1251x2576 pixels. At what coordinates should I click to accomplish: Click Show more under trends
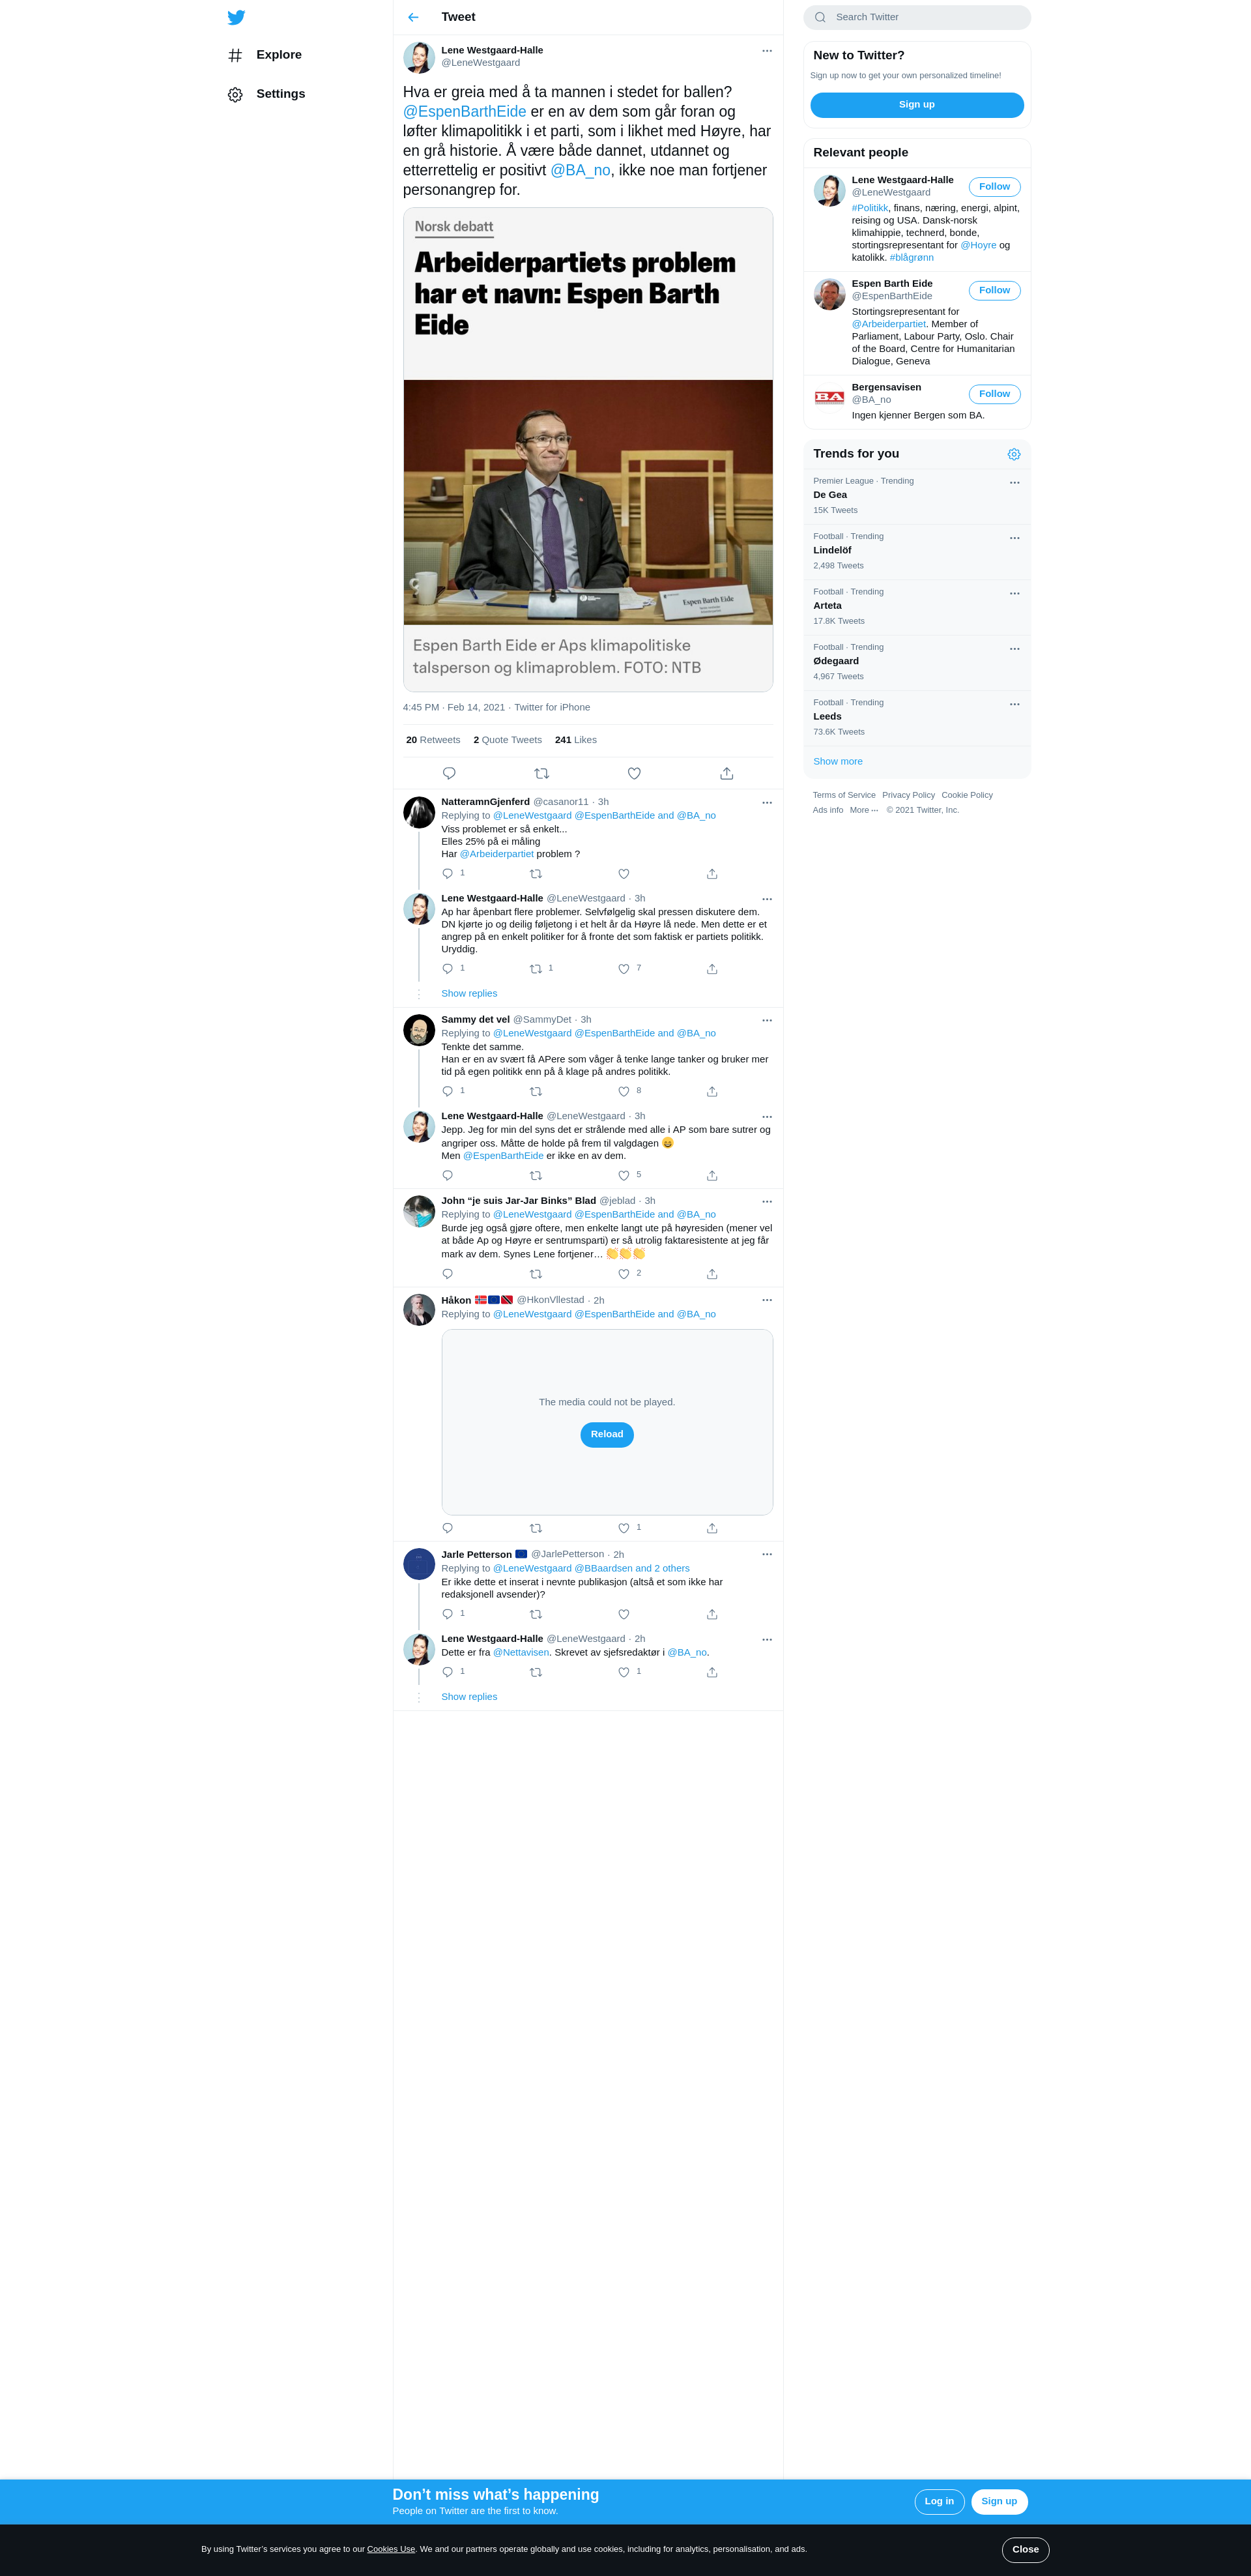click(837, 761)
